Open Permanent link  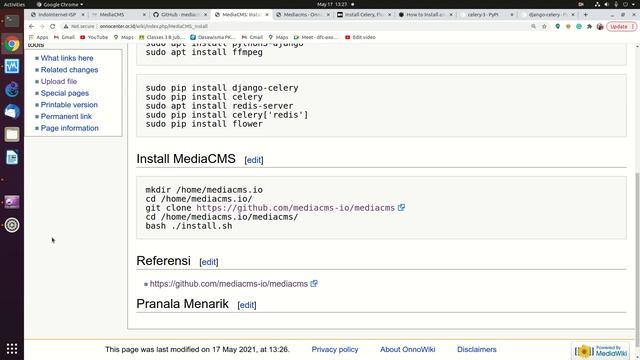pos(66,116)
